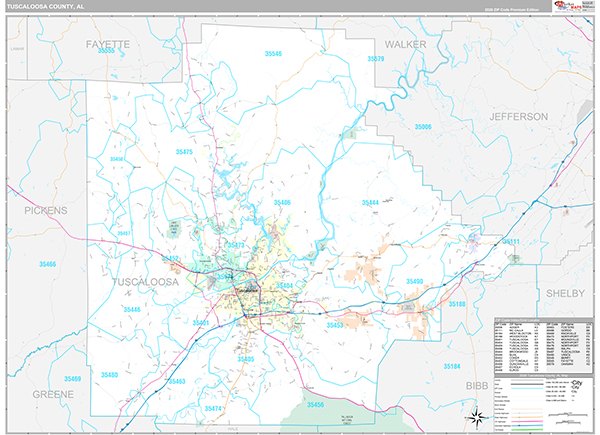Click ZIP code 35404 label
Viewport: 600px width, 435px height.
tap(284, 286)
